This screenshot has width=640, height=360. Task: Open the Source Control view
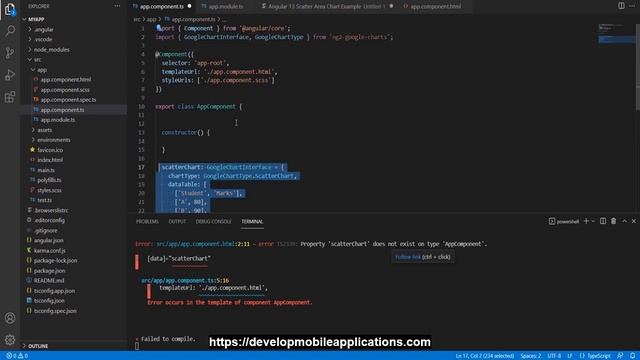(10, 53)
